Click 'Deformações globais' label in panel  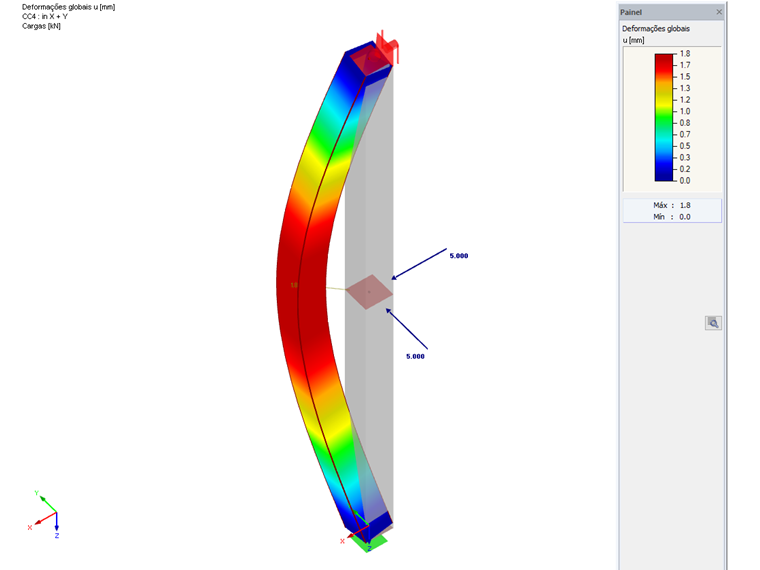point(656,29)
